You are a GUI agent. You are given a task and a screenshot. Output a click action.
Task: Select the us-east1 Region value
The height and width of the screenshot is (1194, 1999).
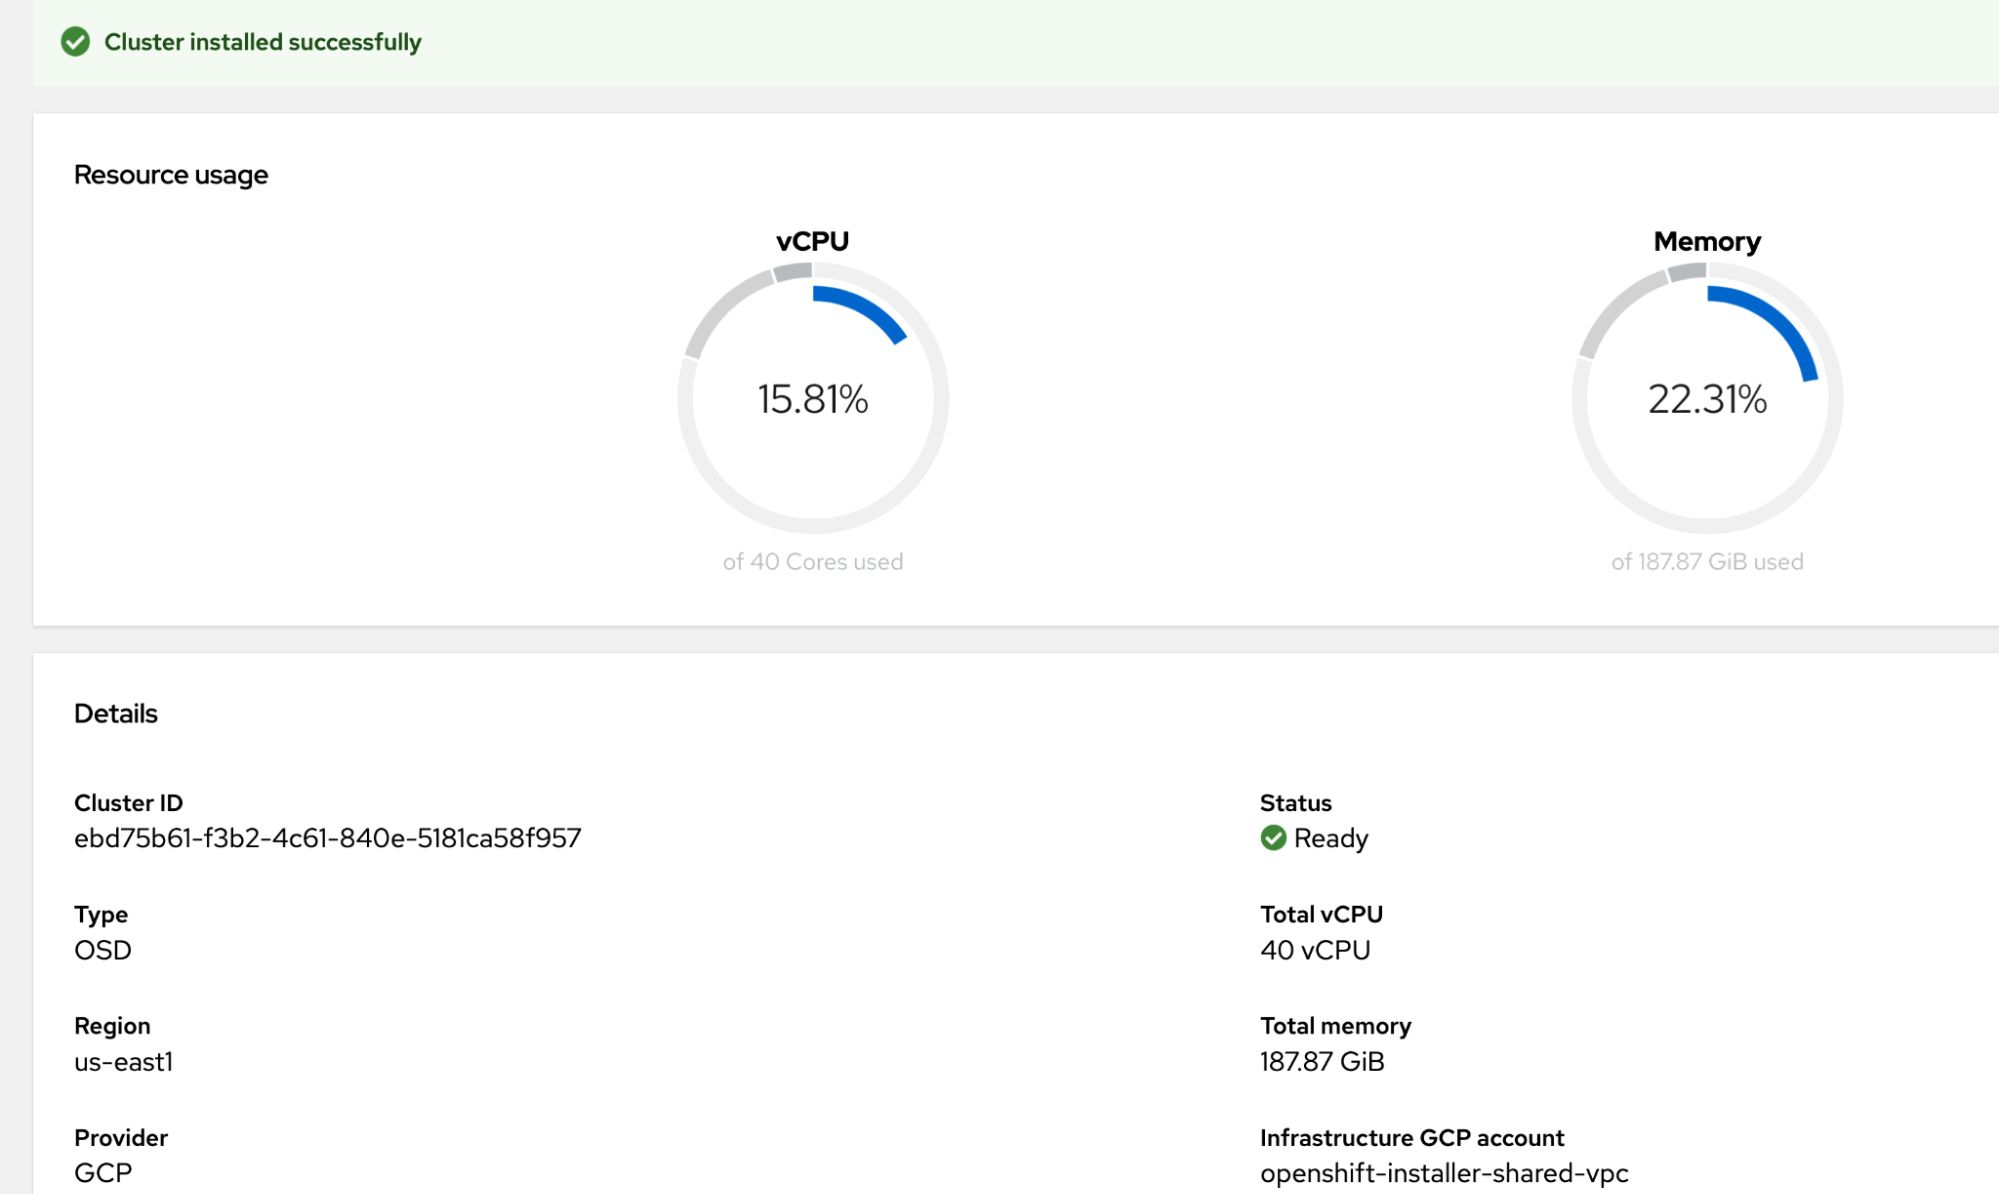pos(123,1062)
